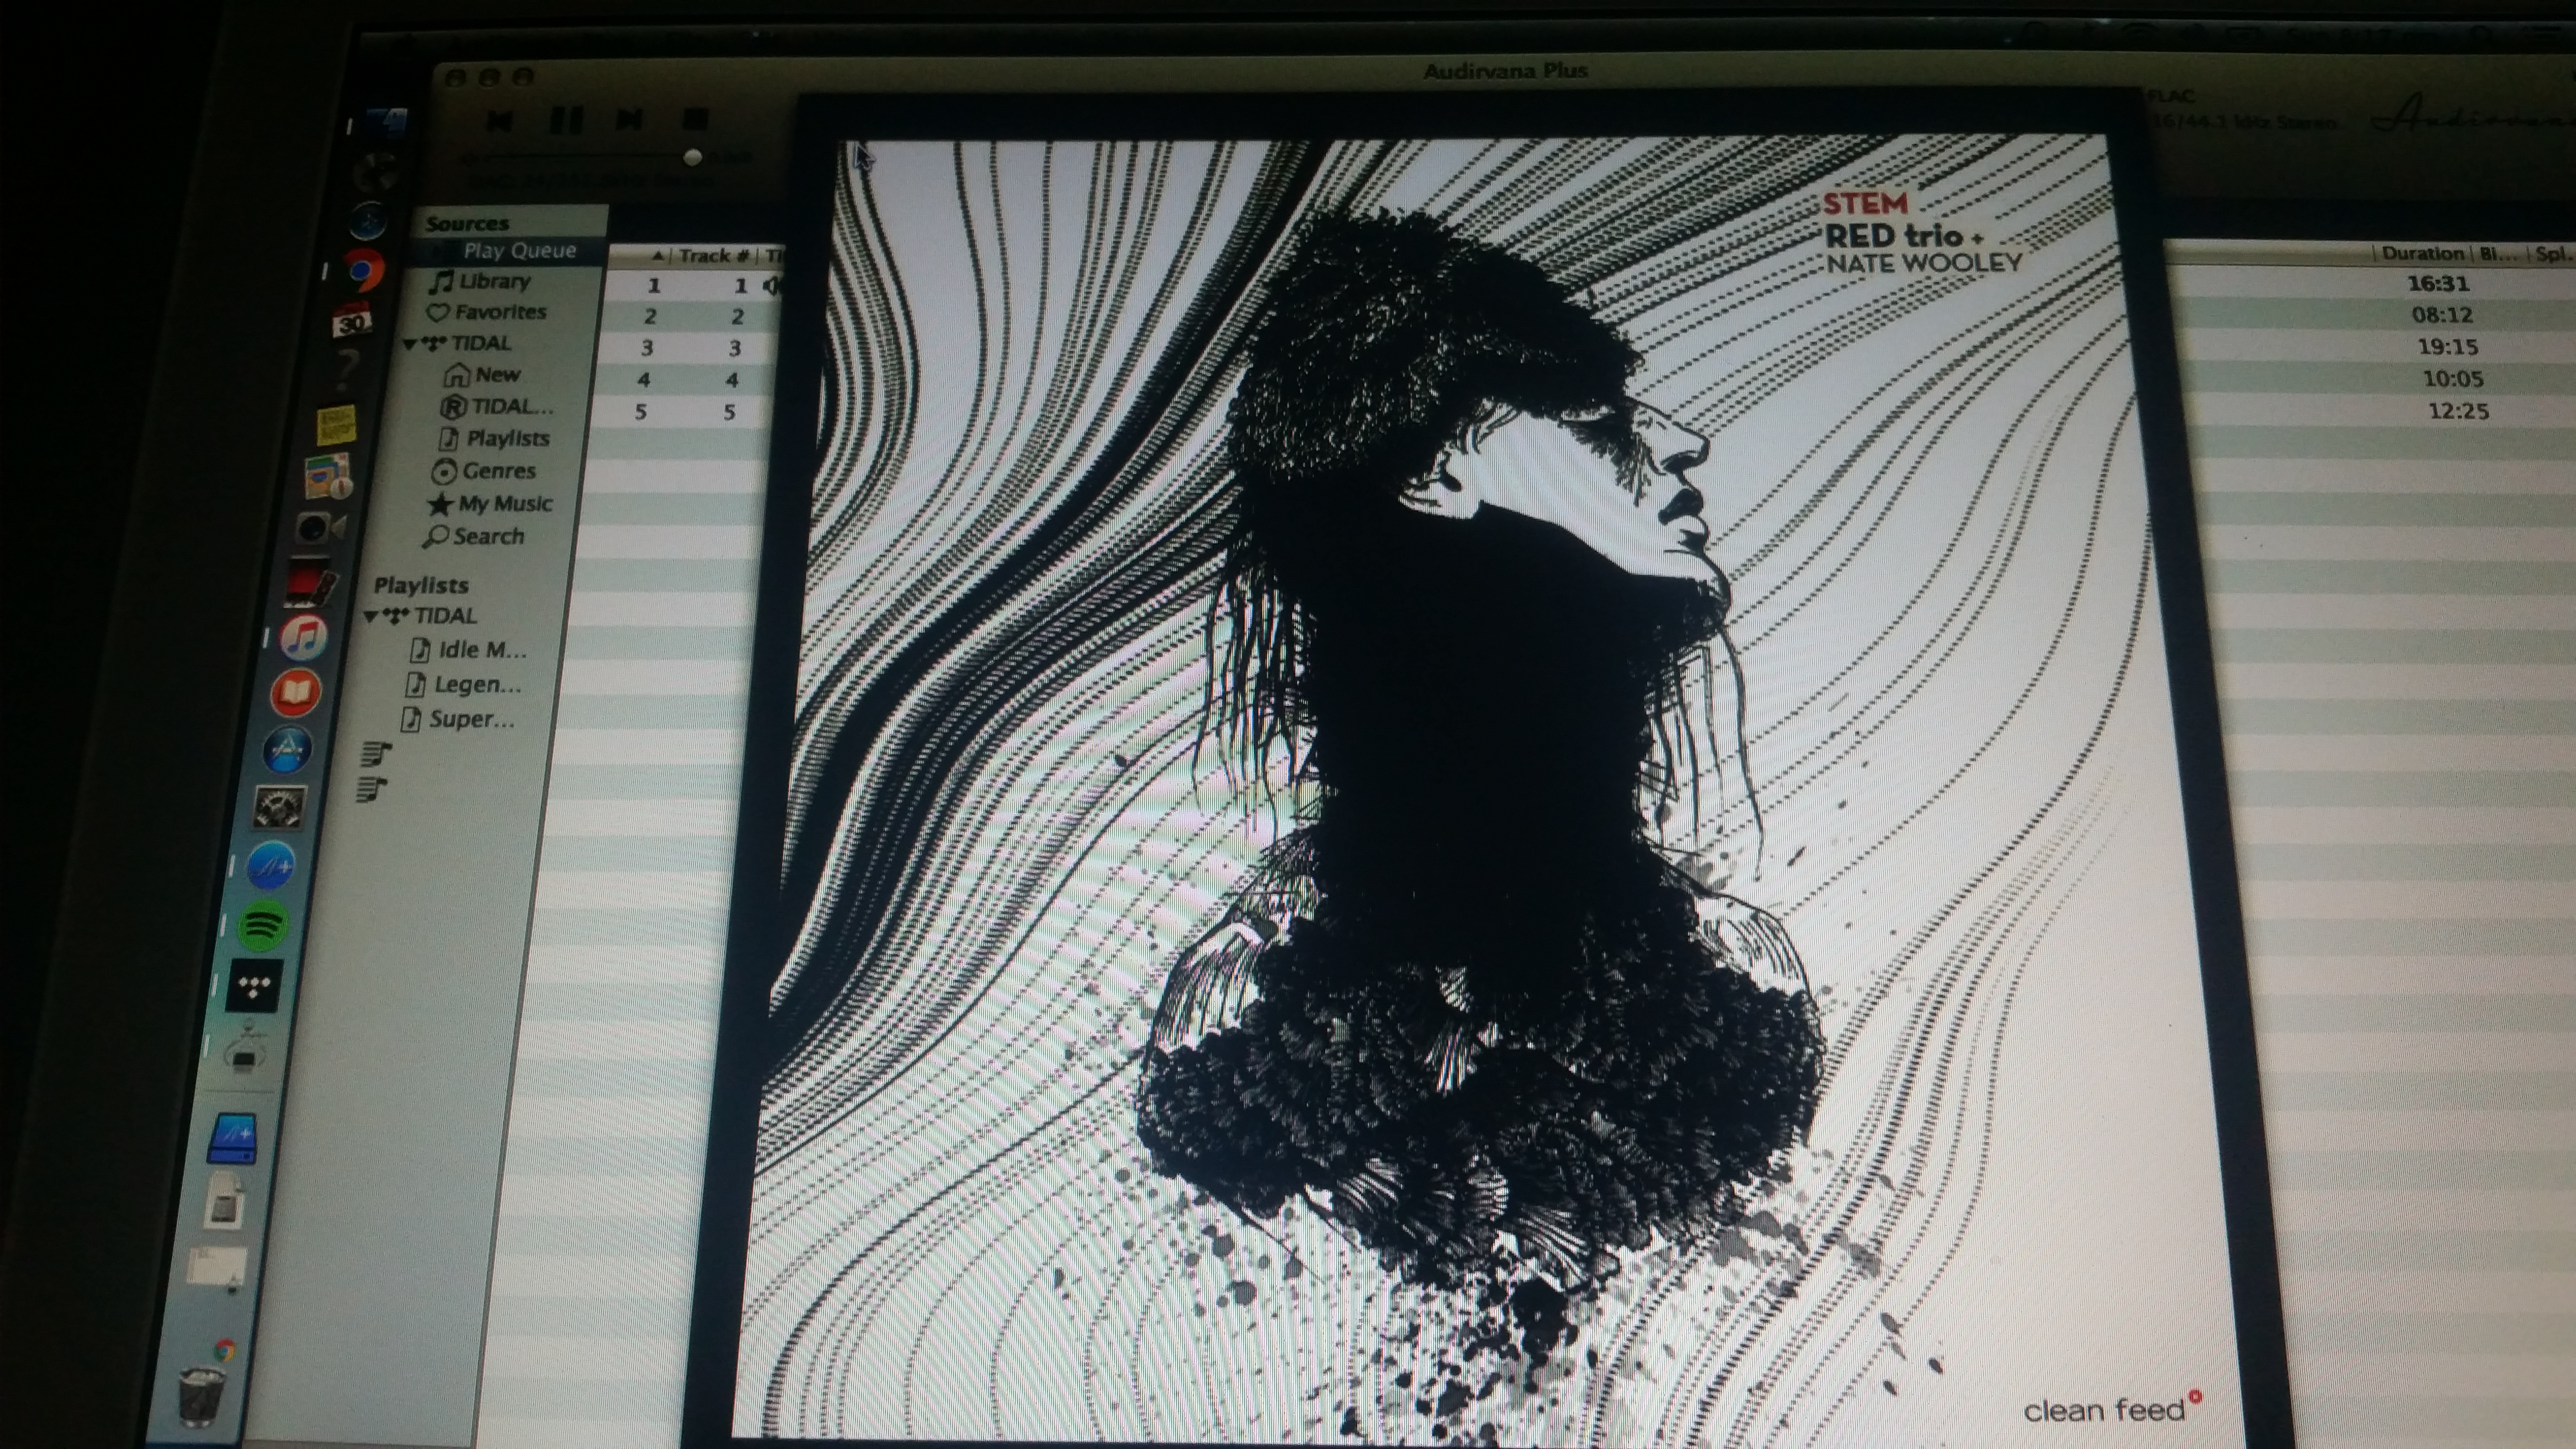
Task: Sort by the Duration column header
Action: click(2422, 254)
